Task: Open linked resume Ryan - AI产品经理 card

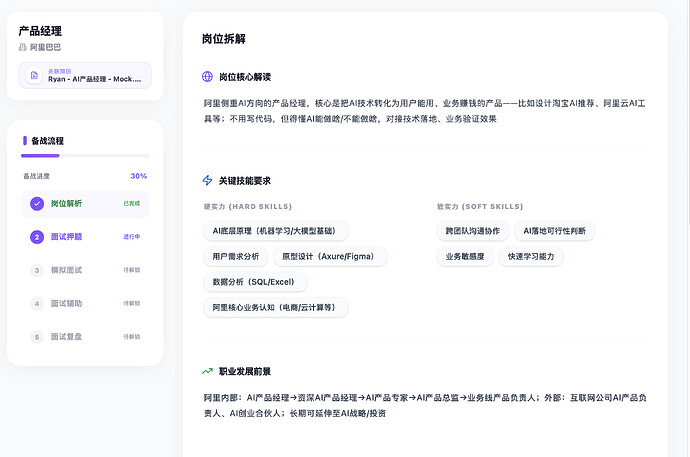Action: click(x=85, y=75)
